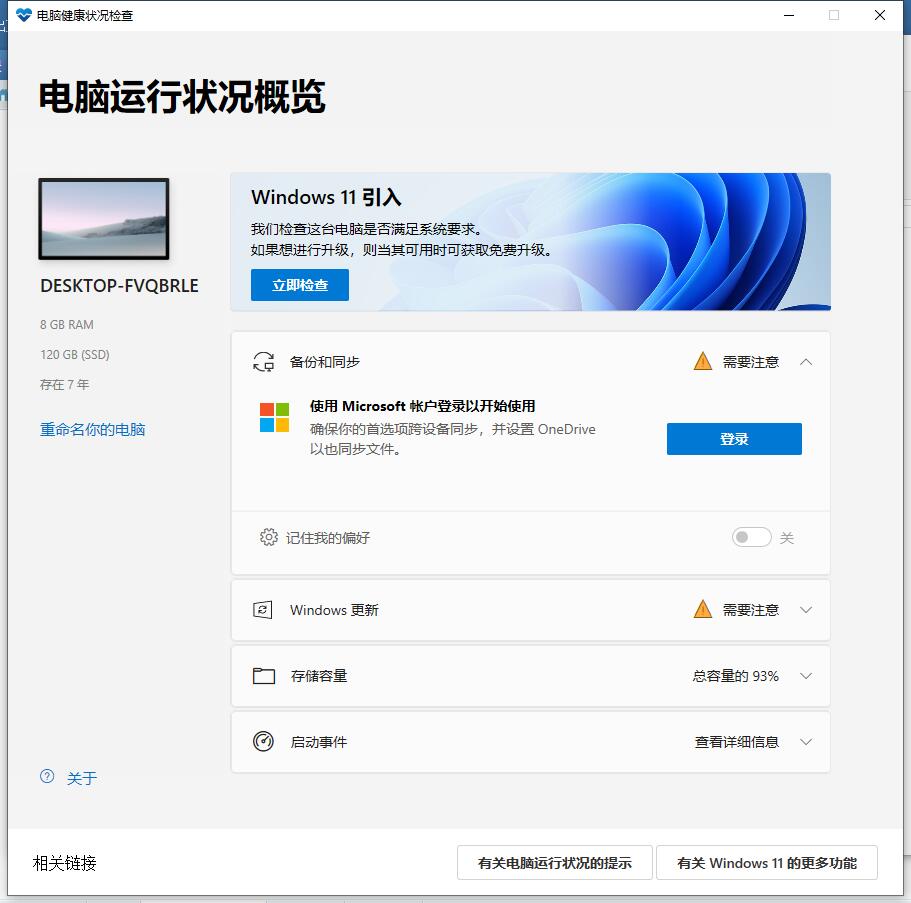Image resolution: width=911 pixels, height=903 pixels.
Task: Click the 存储容量 folder icon
Action: coord(264,676)
